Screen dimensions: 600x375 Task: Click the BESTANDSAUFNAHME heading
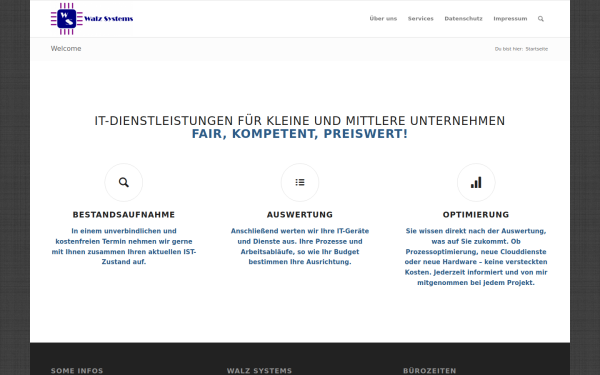coord(124,215)
